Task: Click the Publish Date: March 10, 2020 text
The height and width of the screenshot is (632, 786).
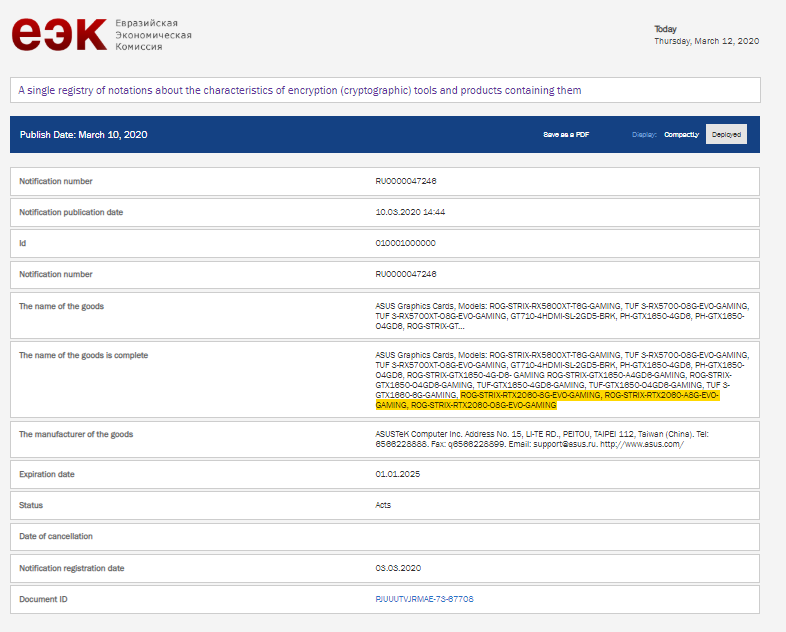Action: [83, 134]
